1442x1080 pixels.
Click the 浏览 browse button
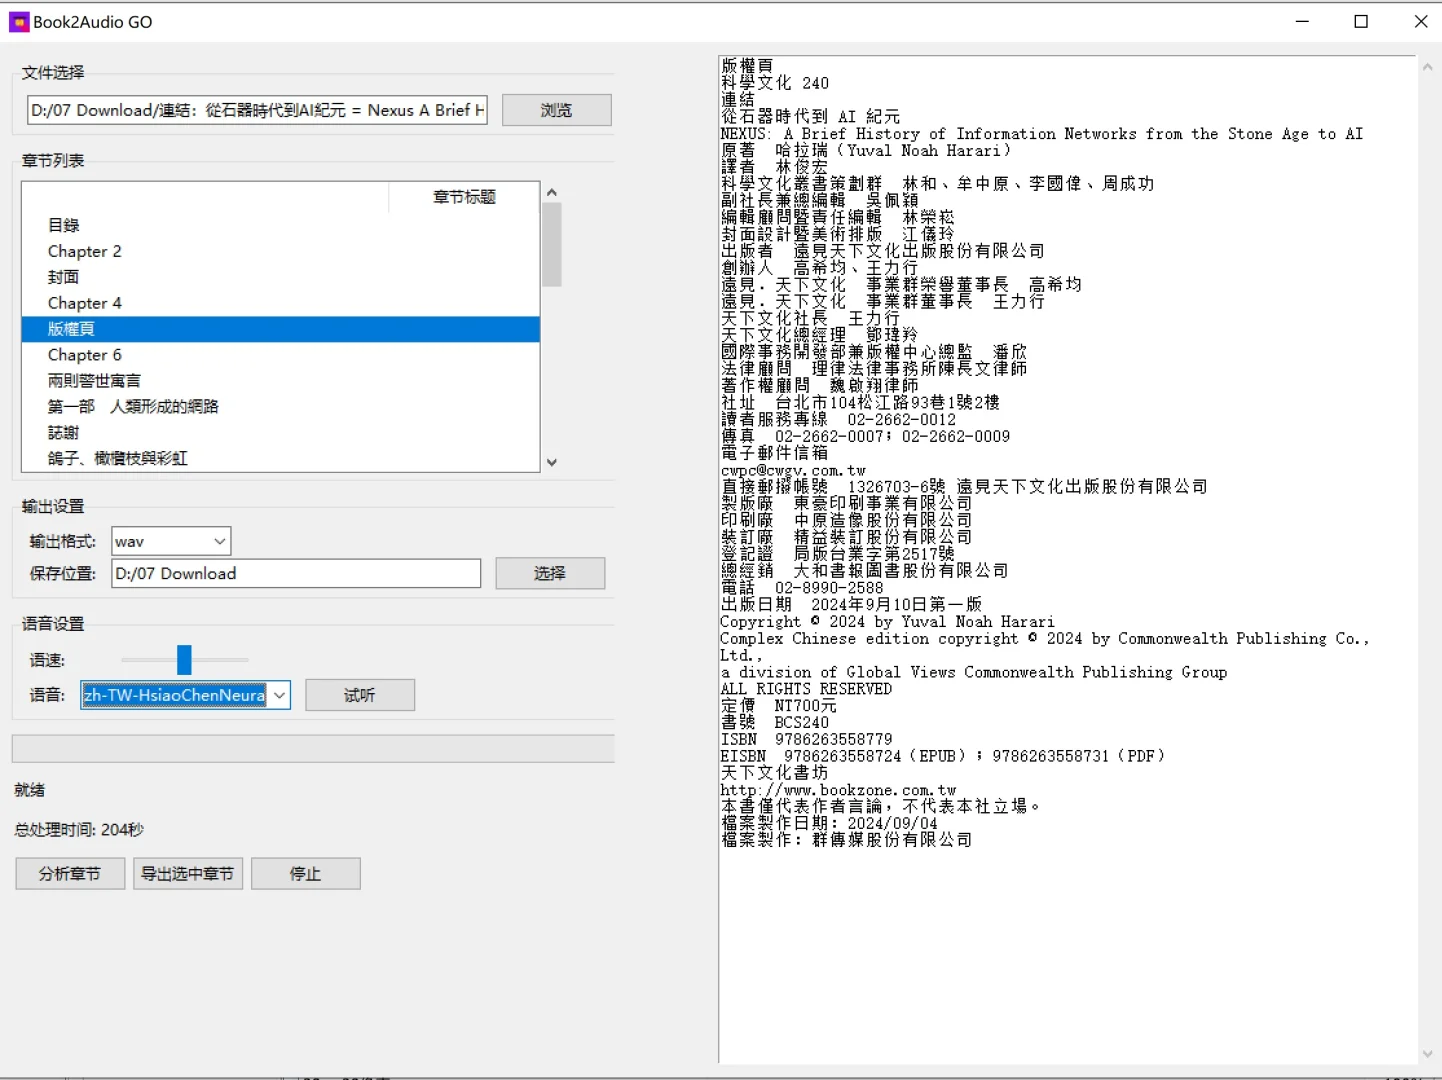pyautogui.click(x=556, y=110)
